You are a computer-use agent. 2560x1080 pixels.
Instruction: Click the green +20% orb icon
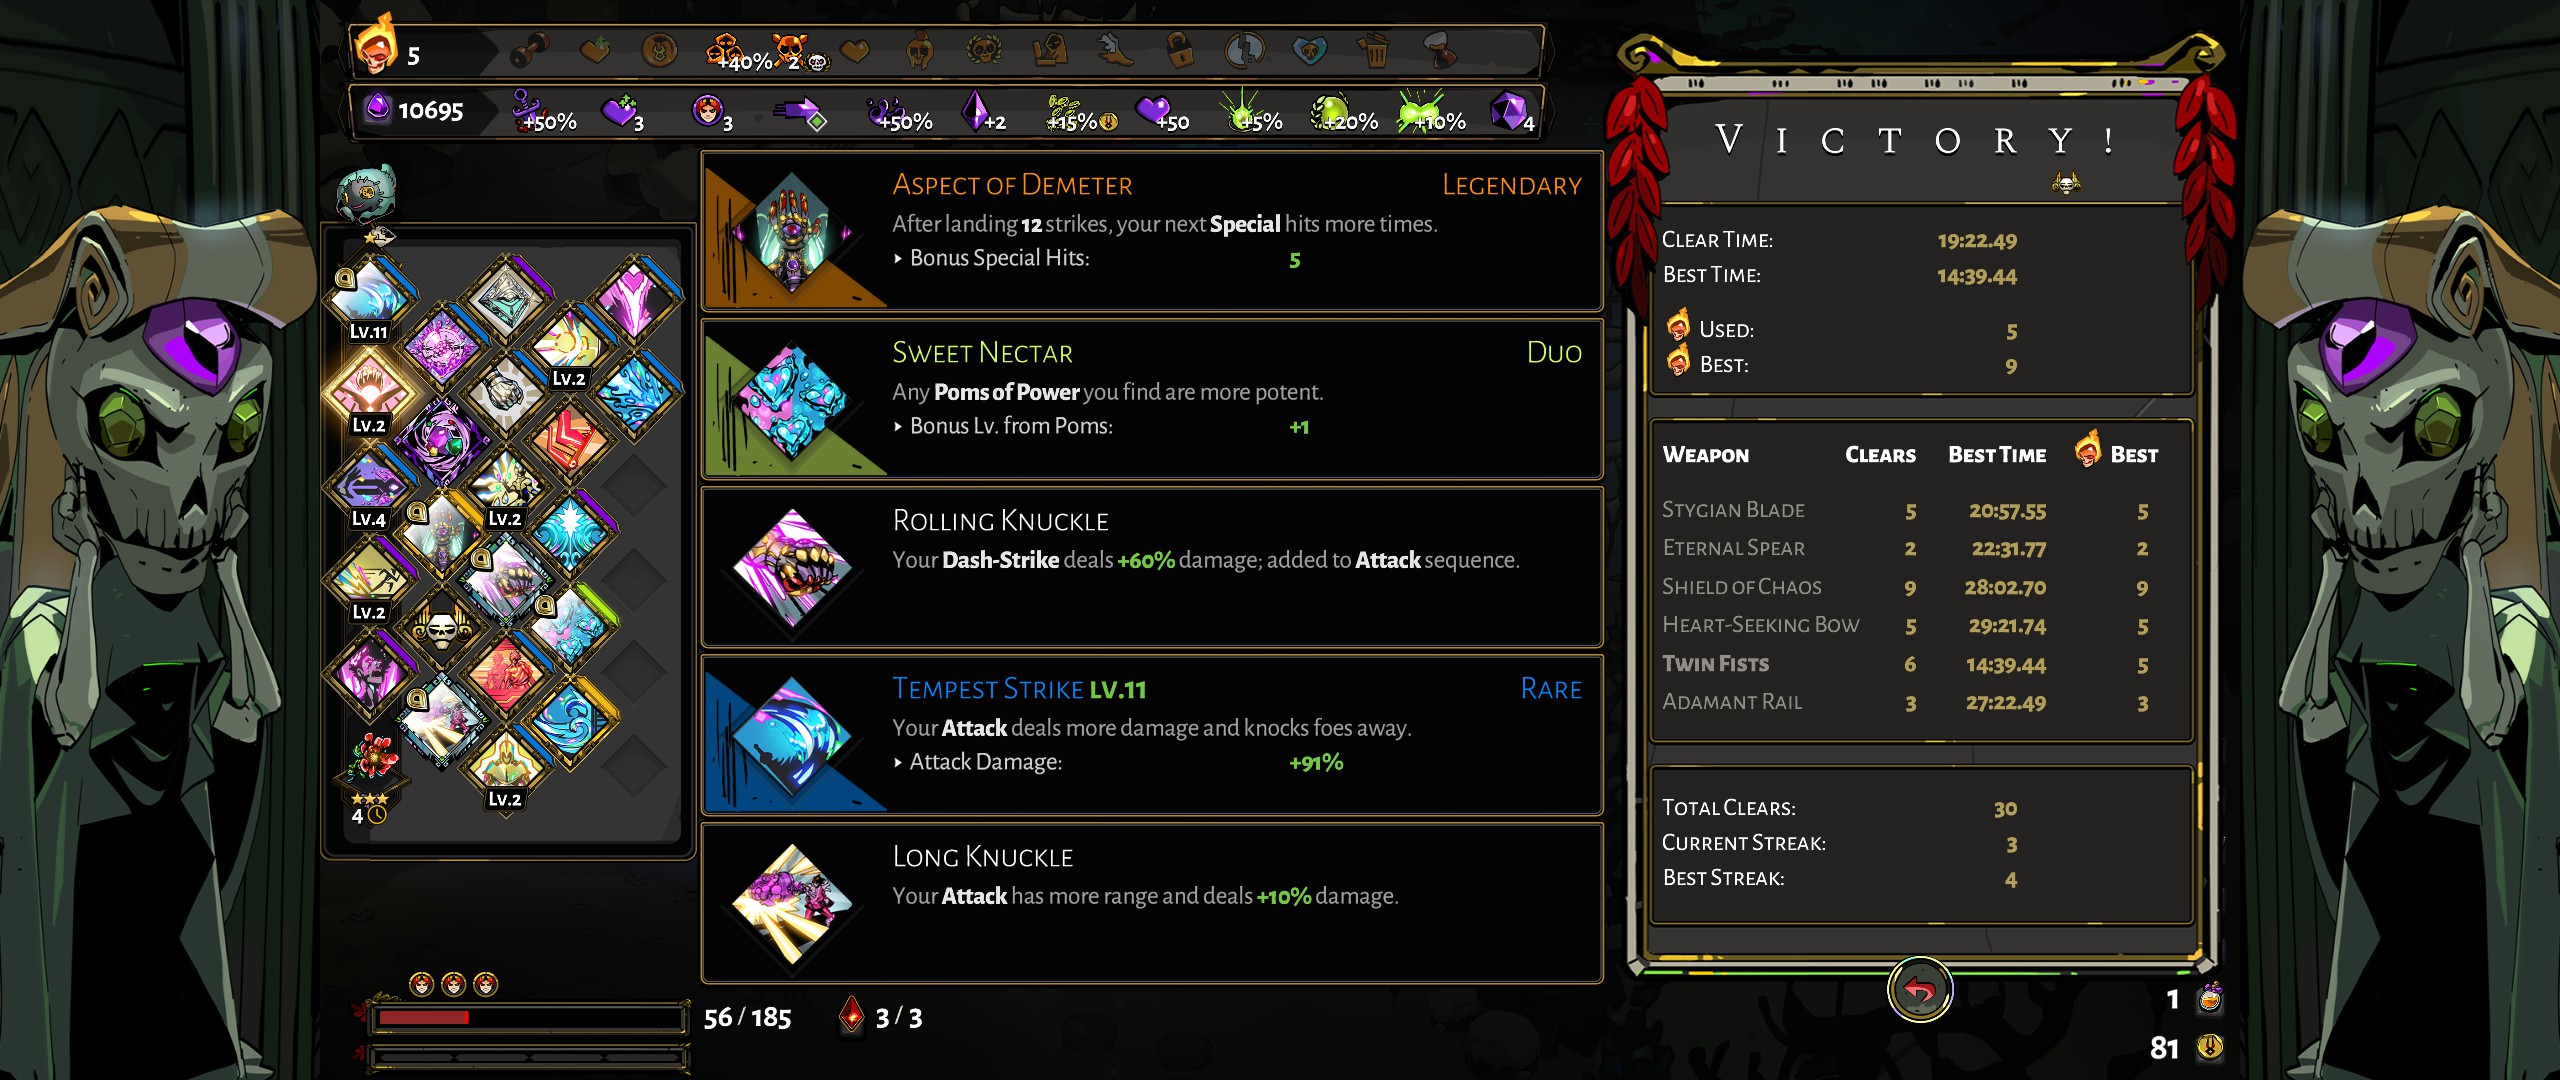click(x=1332, y=112)
